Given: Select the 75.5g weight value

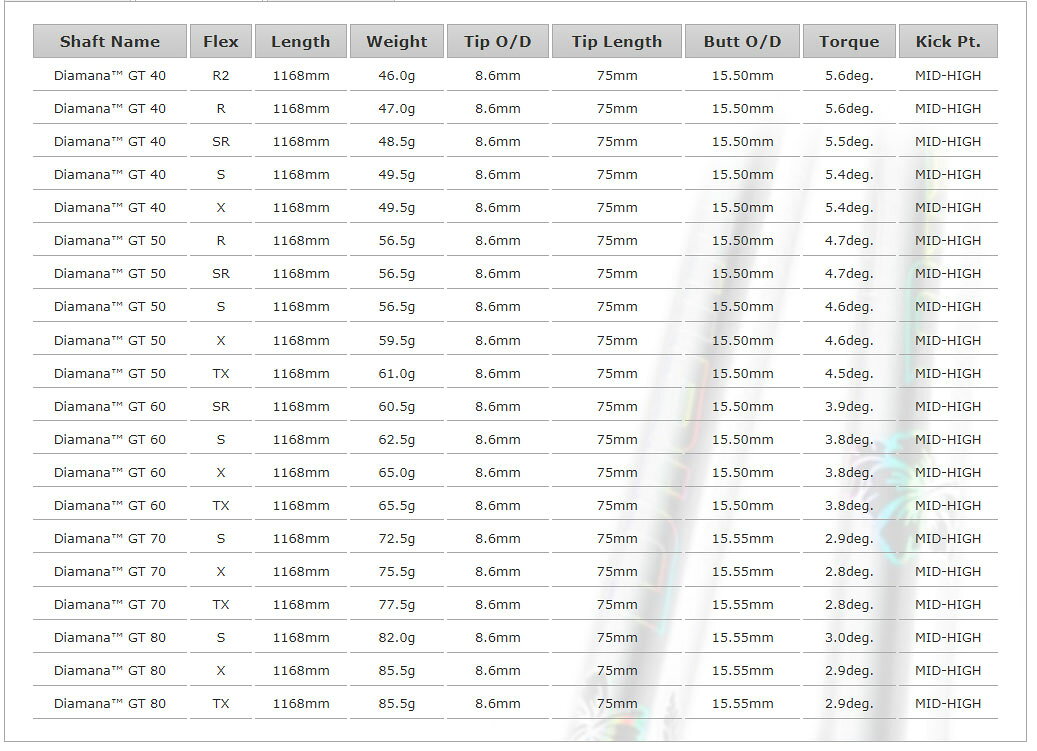Looking at the screenshot, I should (x=397, y=572).
